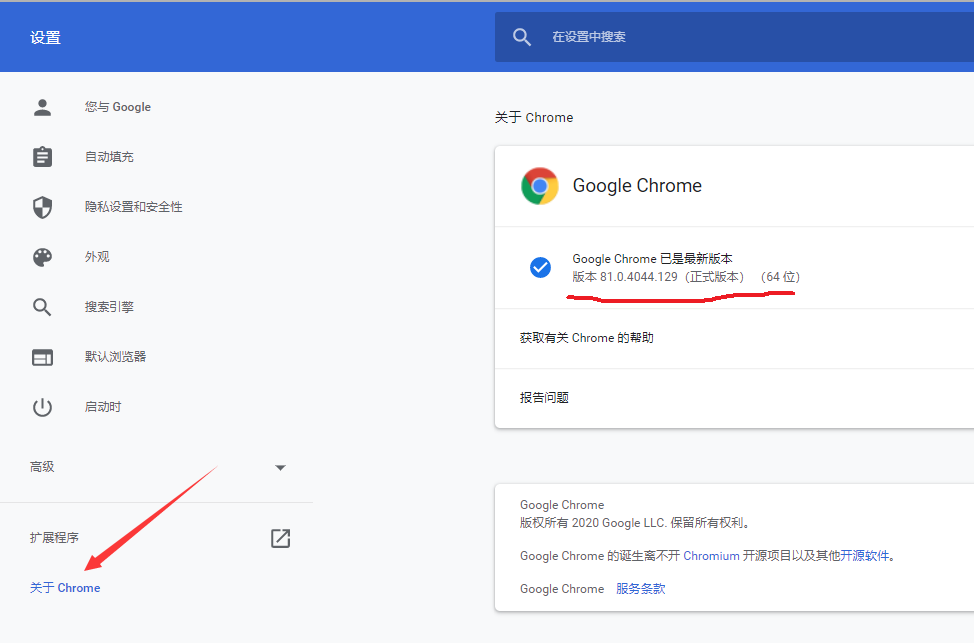Go to 隐私设置和安全性 section

pos(134,207)
